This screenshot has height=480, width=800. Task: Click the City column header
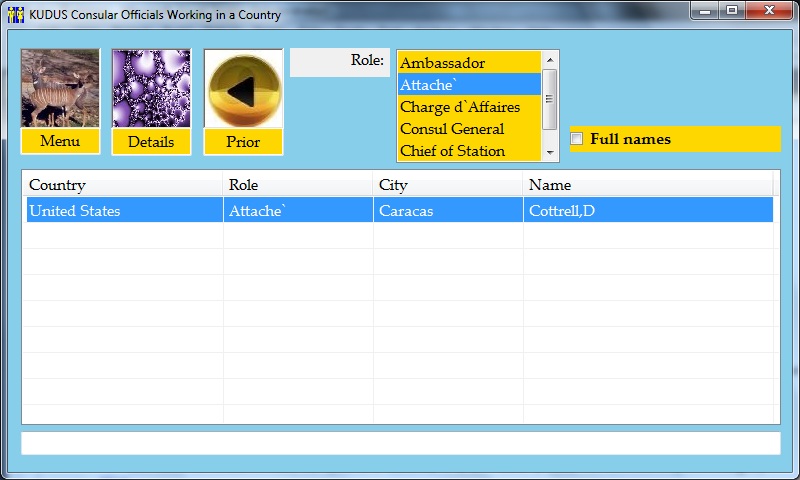[x=448, y=185]
